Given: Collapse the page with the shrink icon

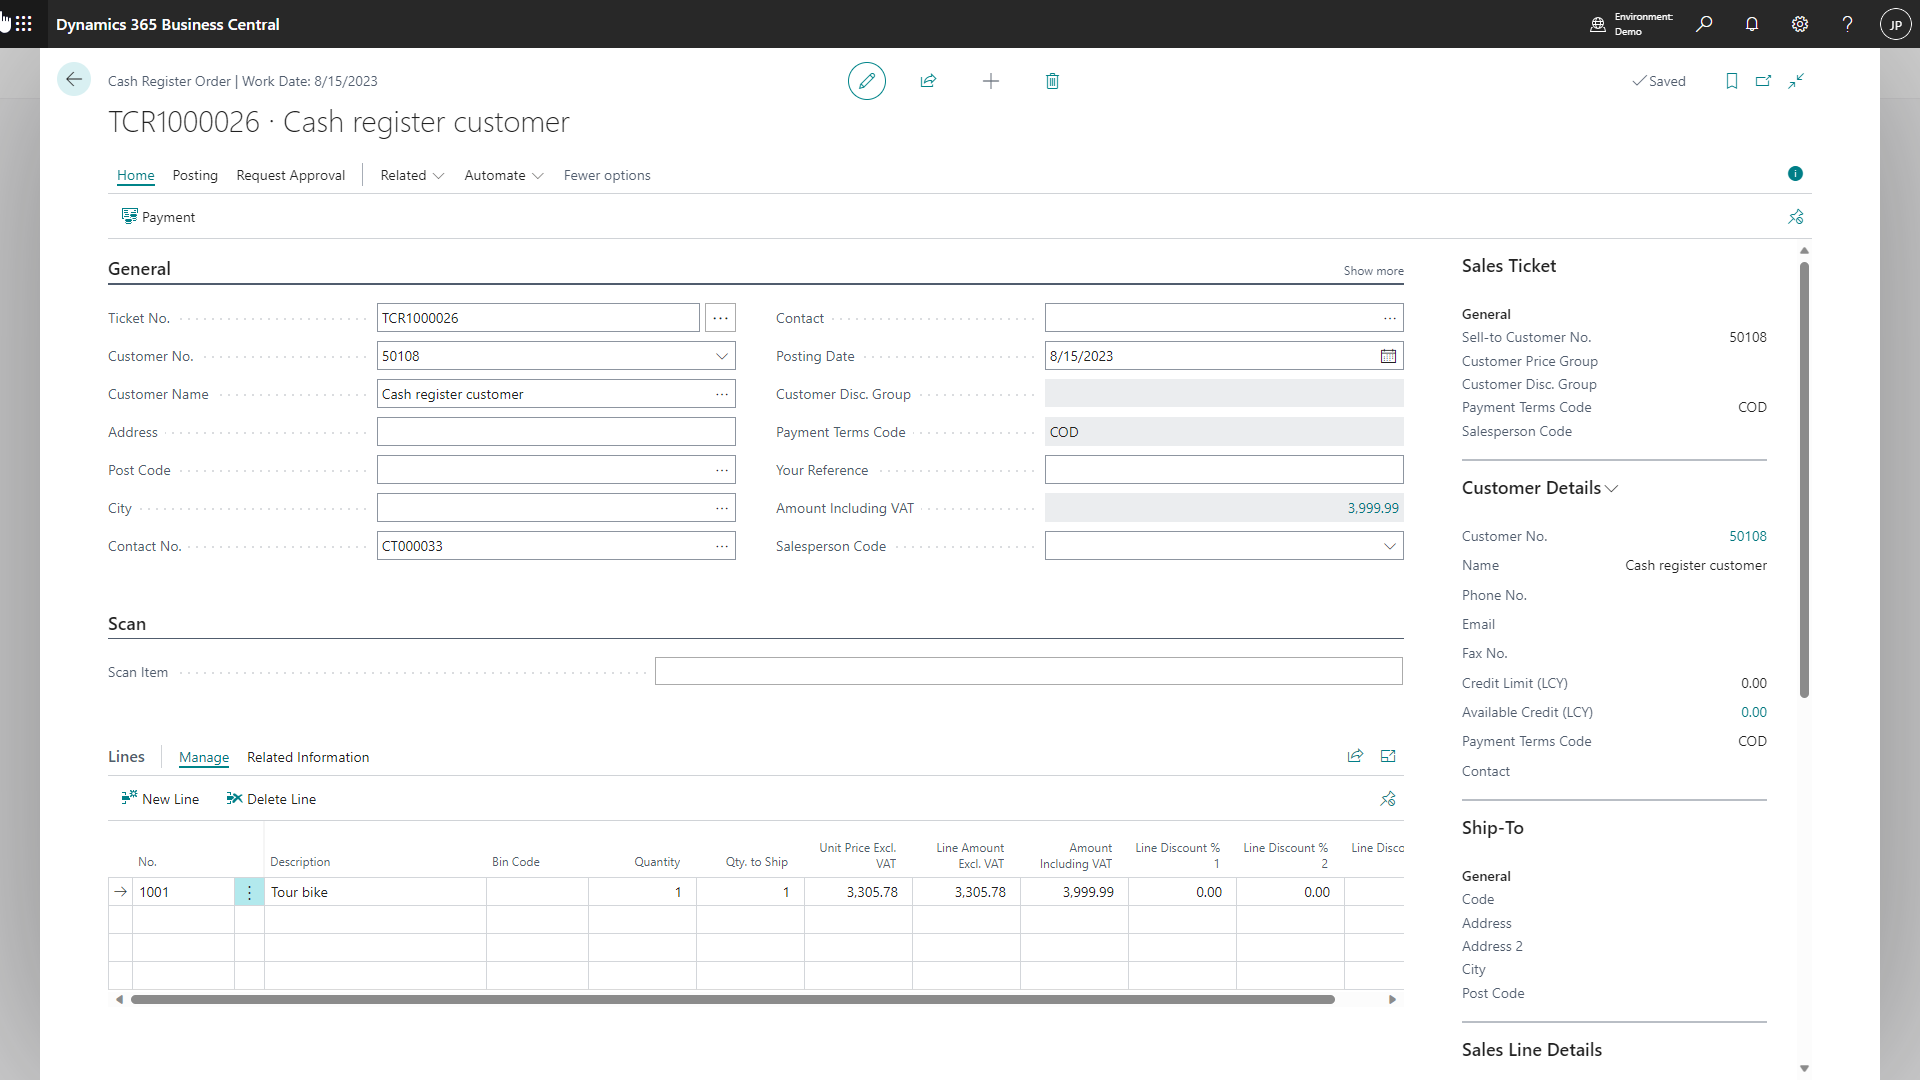Looking at the screenshot, I should click(1797, 81).
